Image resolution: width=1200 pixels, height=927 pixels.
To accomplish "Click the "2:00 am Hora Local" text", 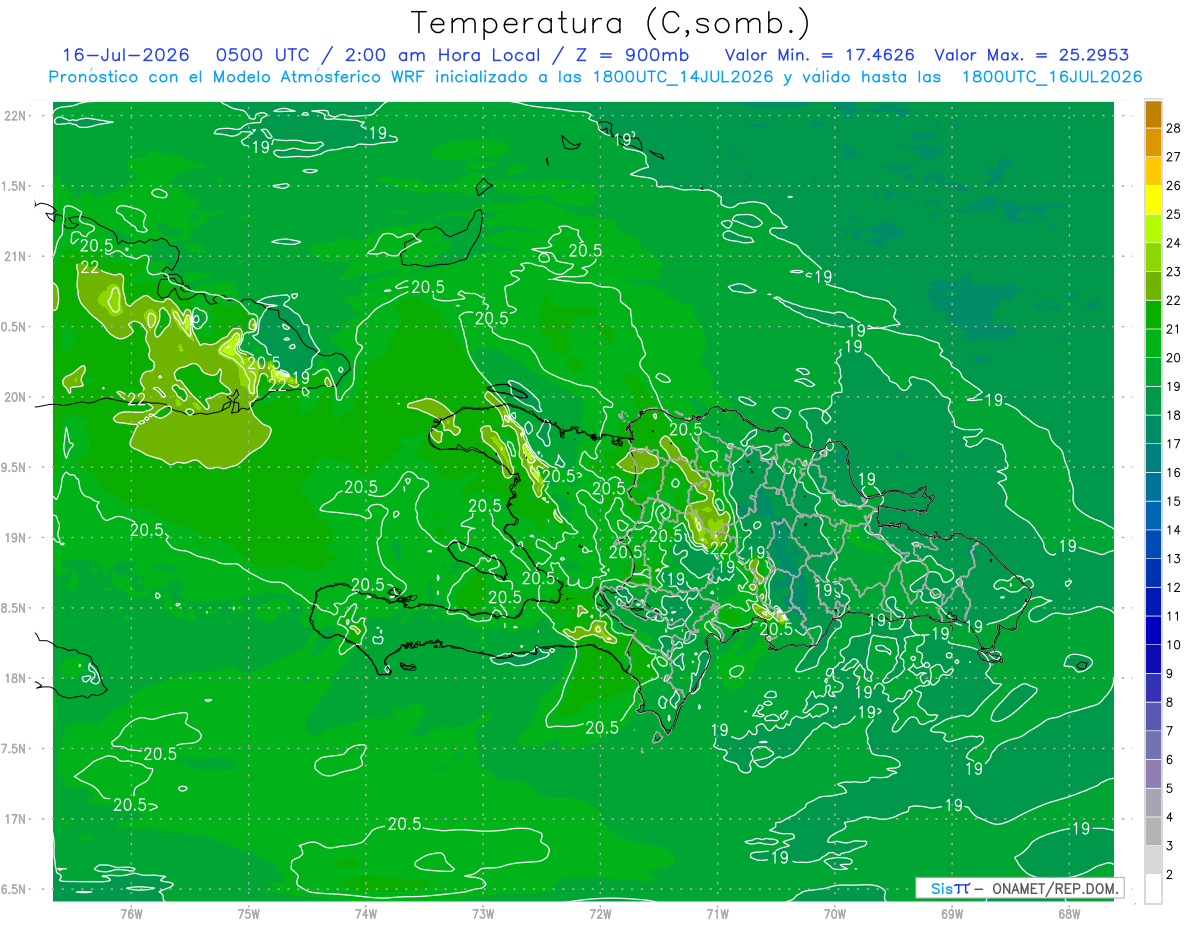I will (x=444, y=55).
